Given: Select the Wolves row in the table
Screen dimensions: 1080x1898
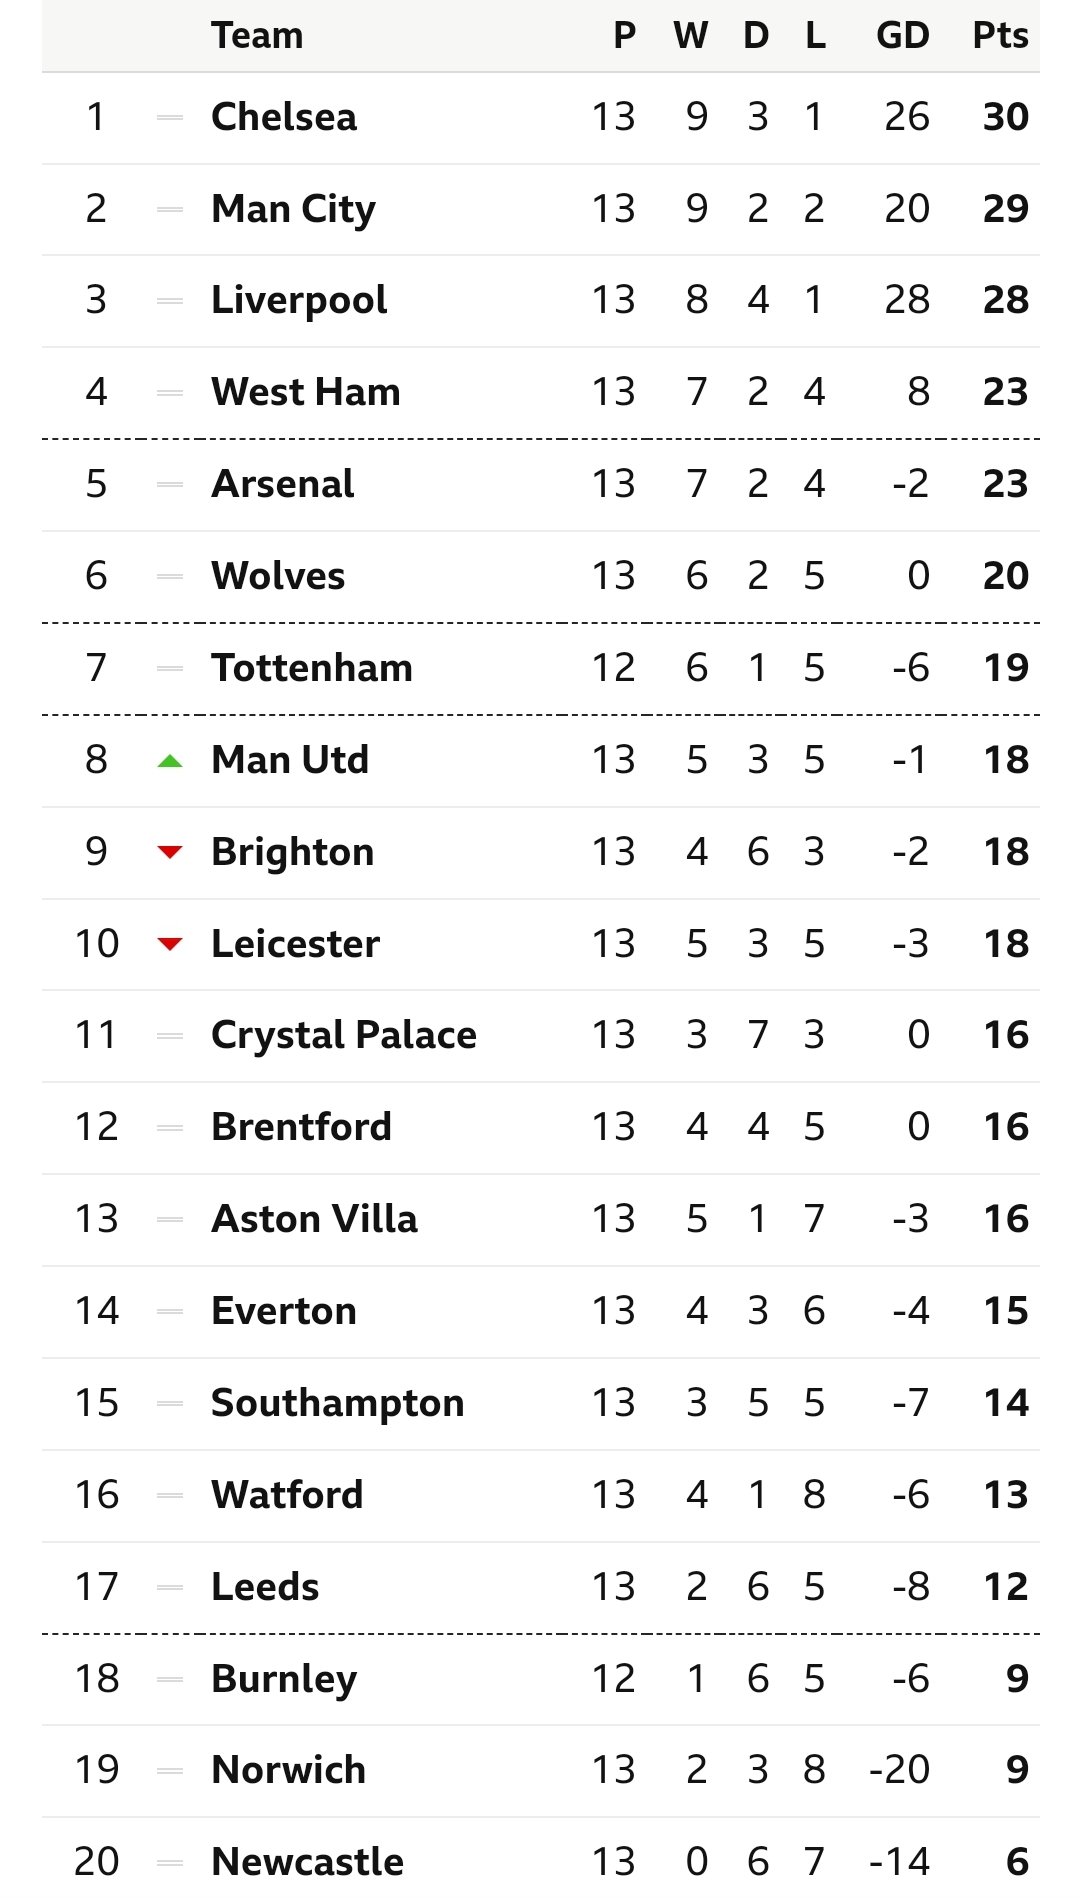Looking at the screenshot, I should 541,577.
